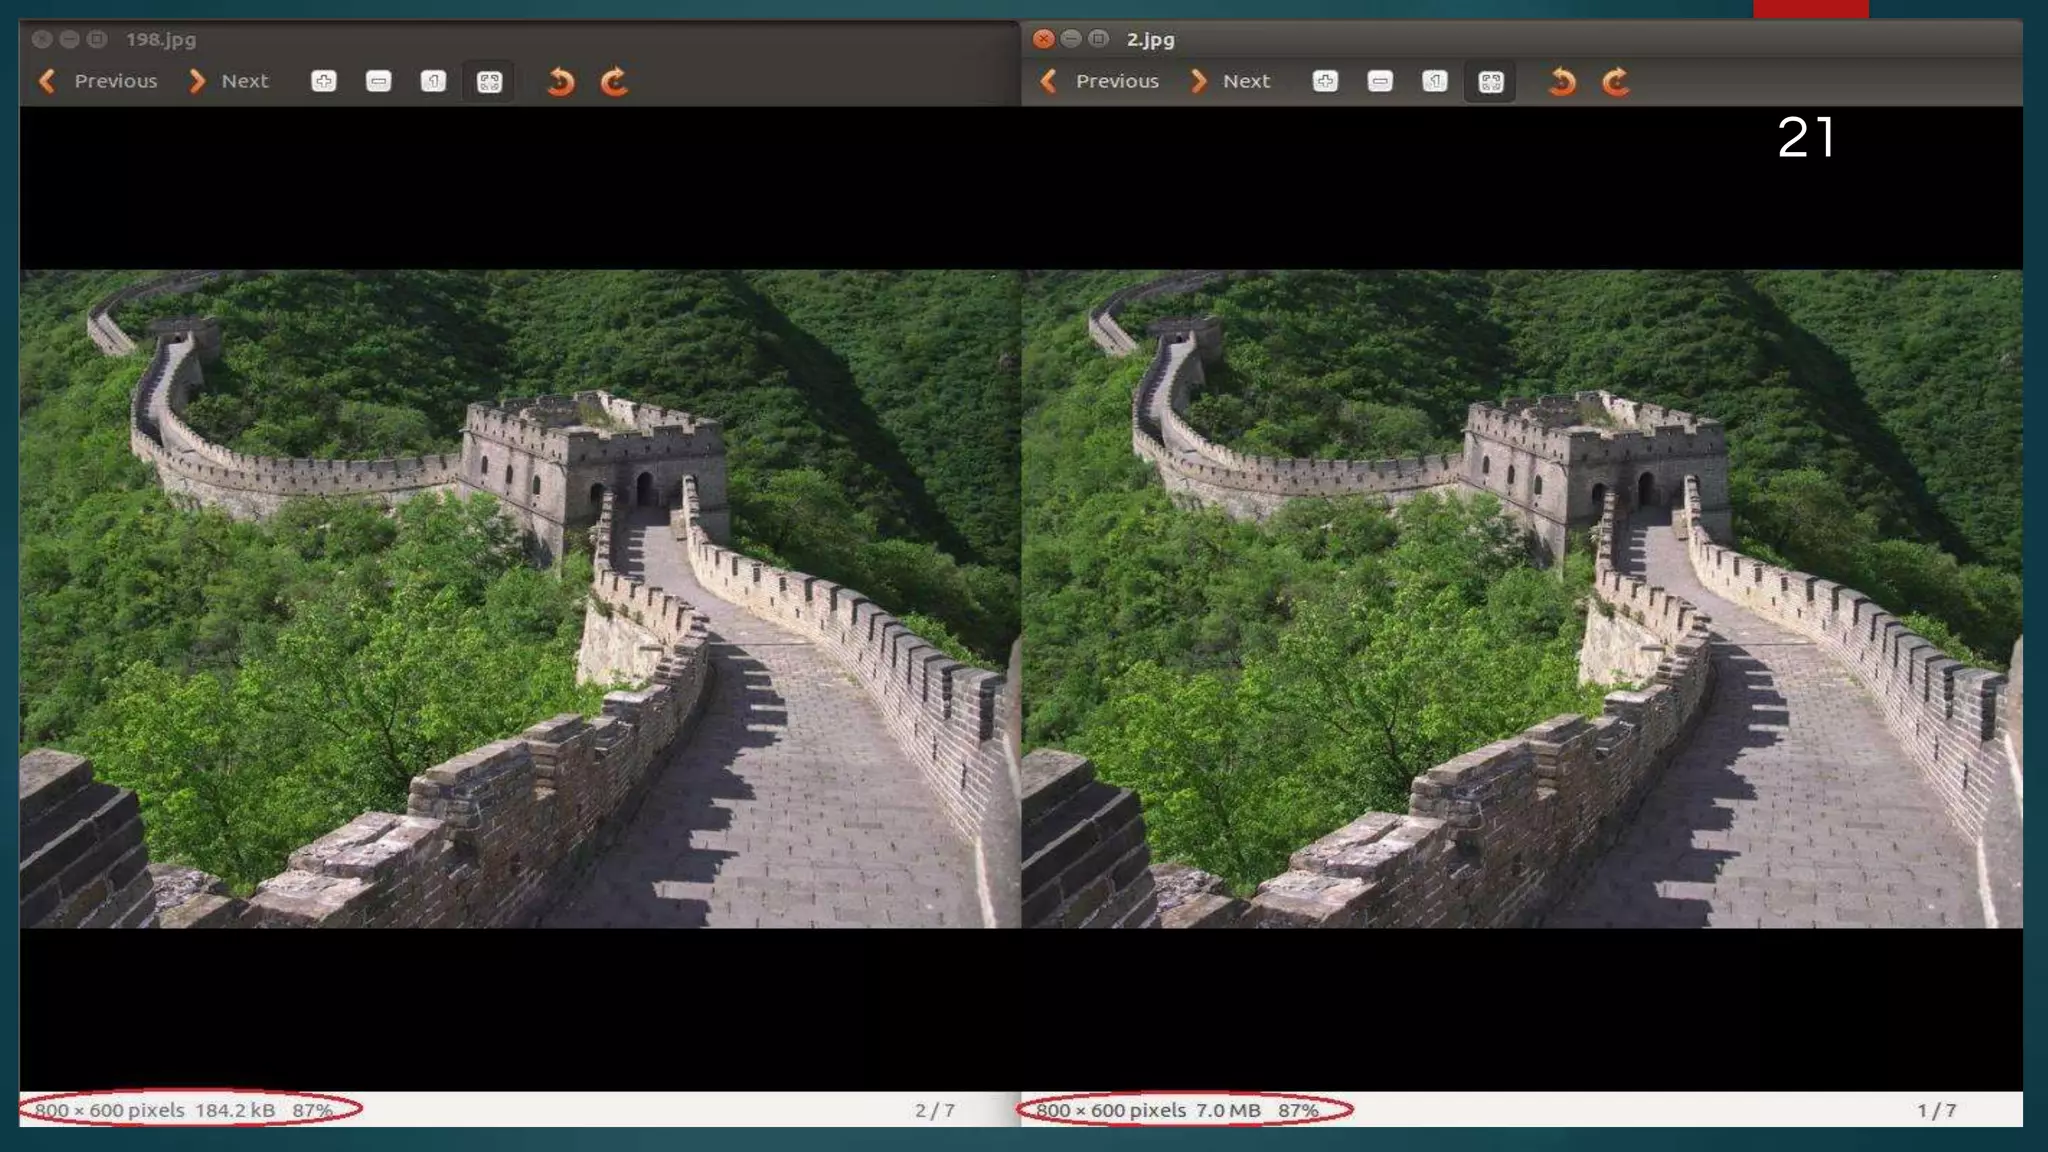2048x1152 pixels.
Task: Zoom out in 198.jpg window
Action: [378, 81]
